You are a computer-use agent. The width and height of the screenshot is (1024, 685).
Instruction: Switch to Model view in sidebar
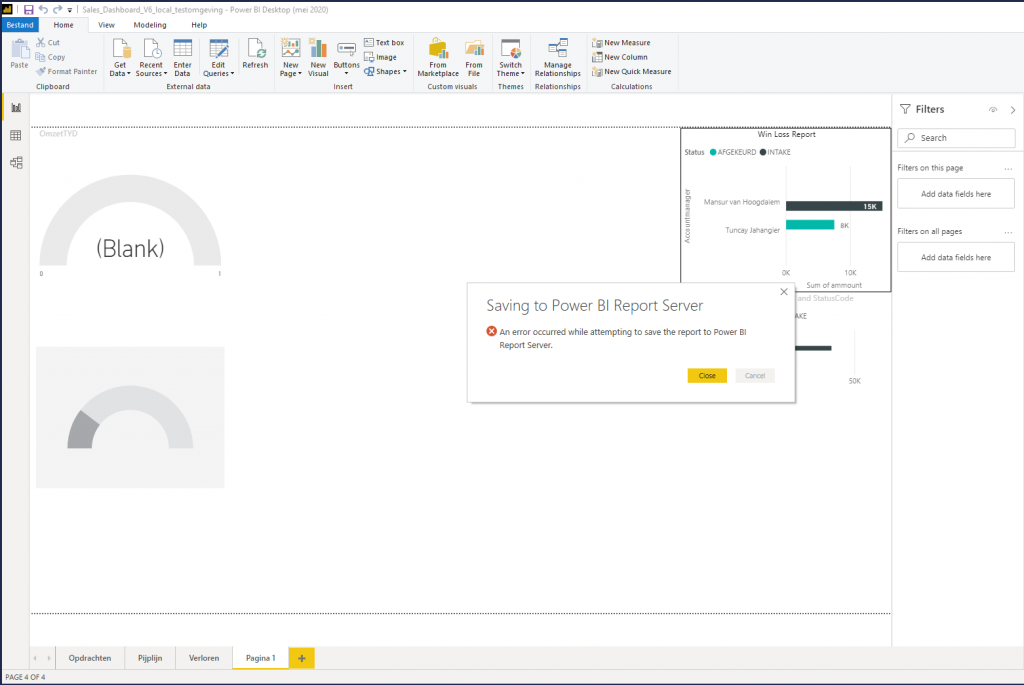click(x=16, y=163)
